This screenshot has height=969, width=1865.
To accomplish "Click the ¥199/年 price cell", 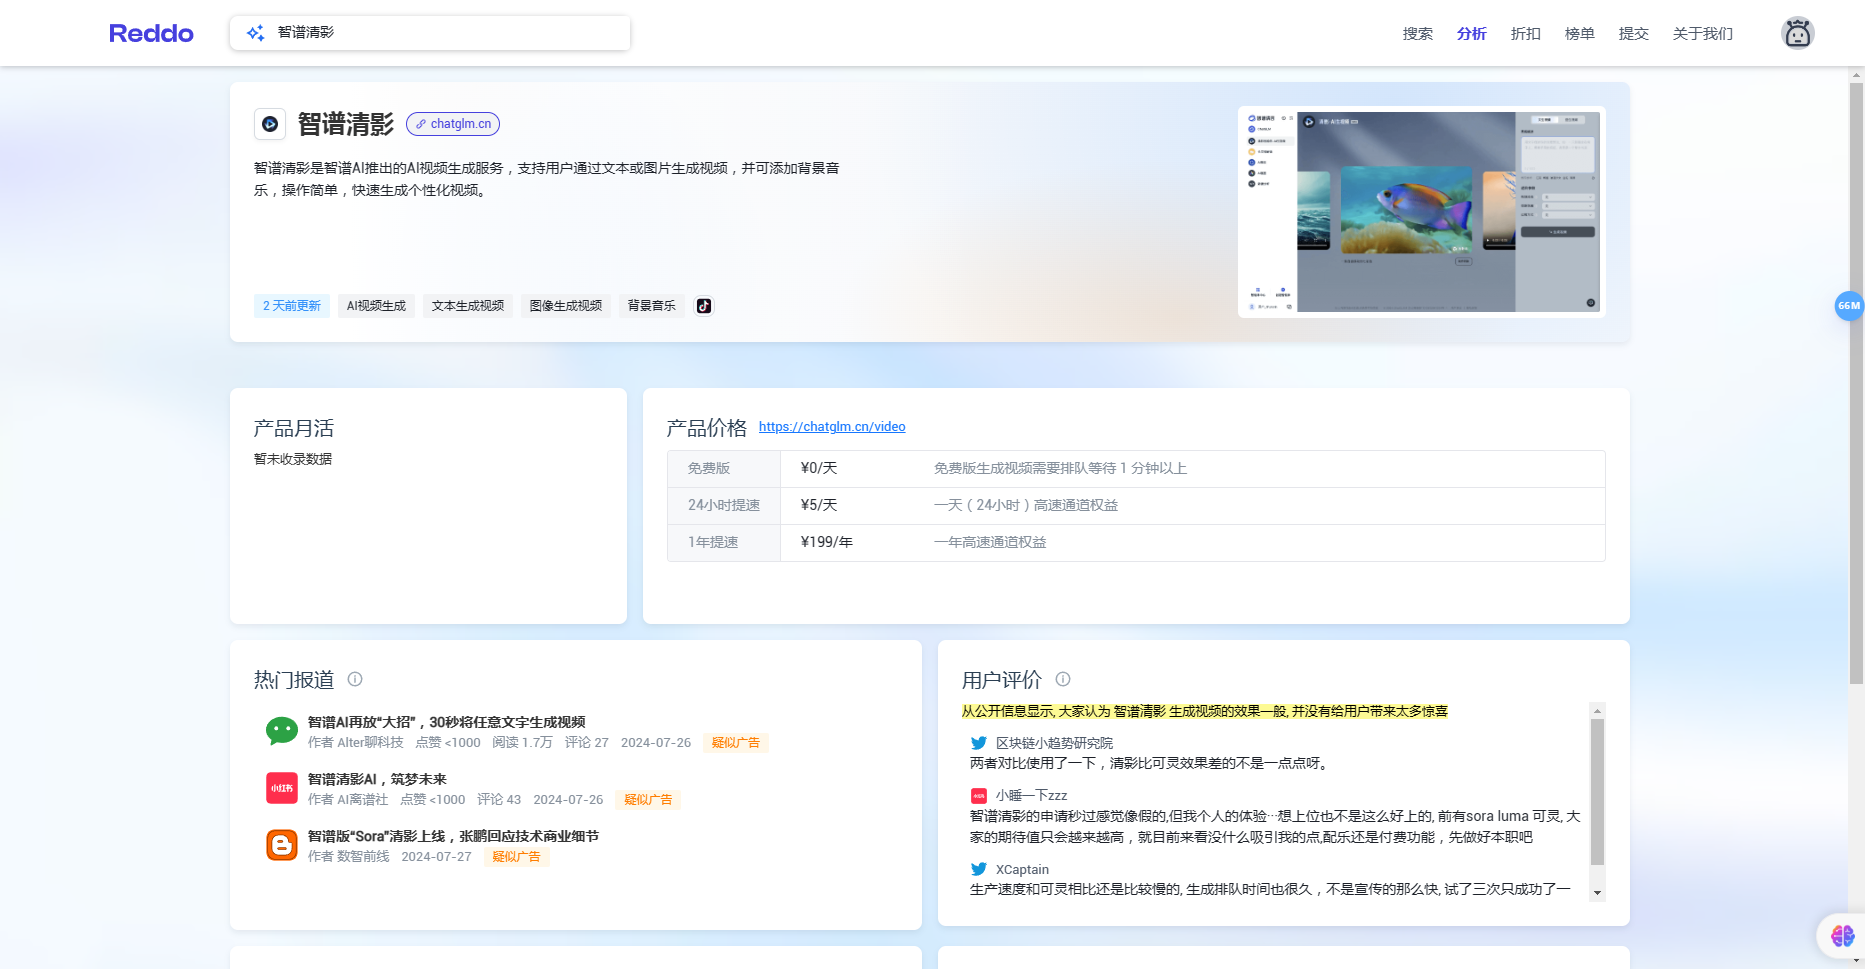I will (x=827, y=542).
